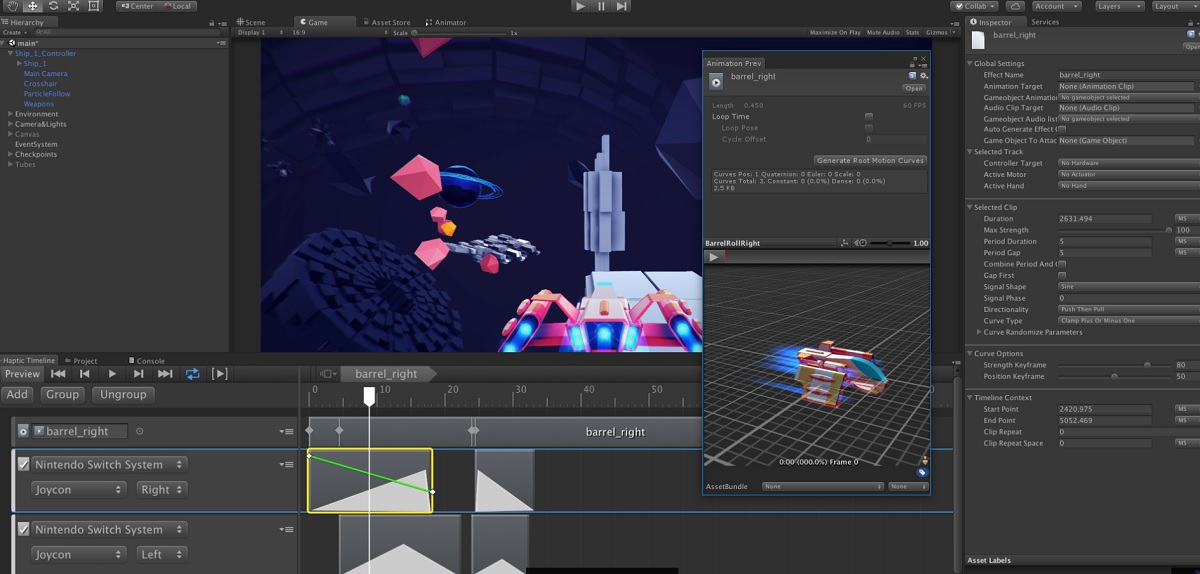Expand Camera&Lights in Hierarchy

pyautogui.click(x=10, y=124)
